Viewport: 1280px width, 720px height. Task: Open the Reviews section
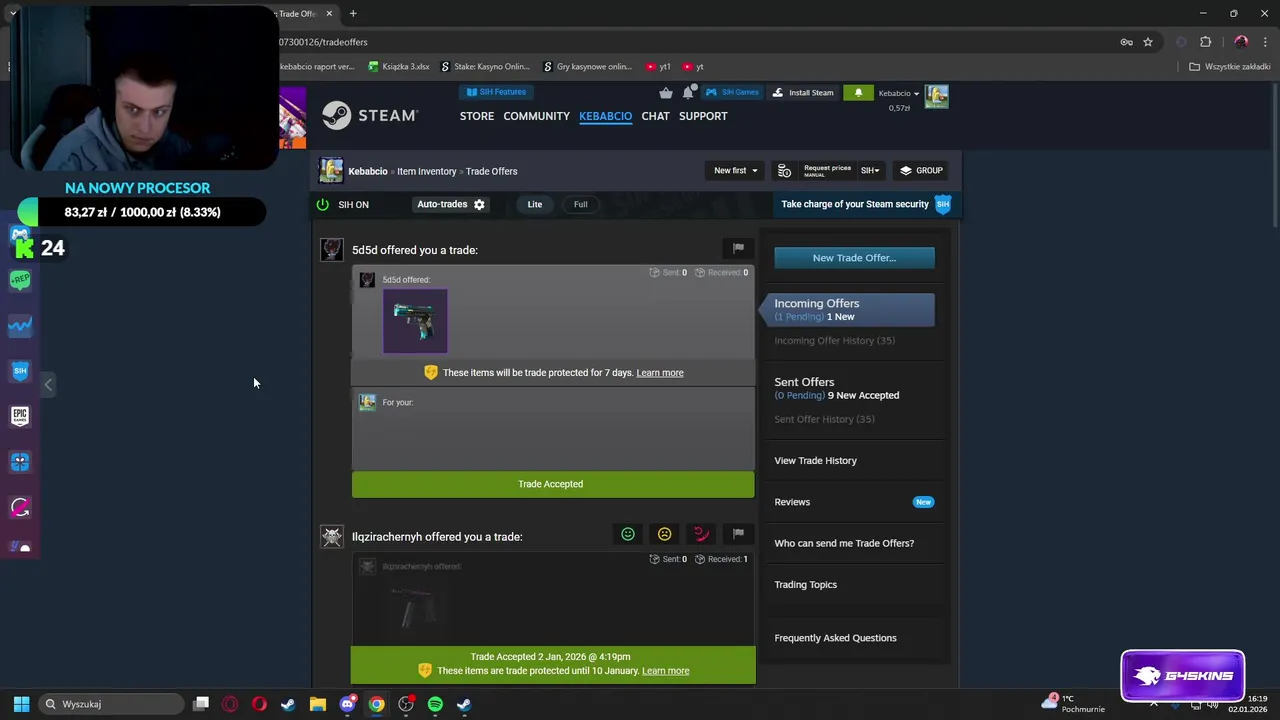(x=792, y=502)
